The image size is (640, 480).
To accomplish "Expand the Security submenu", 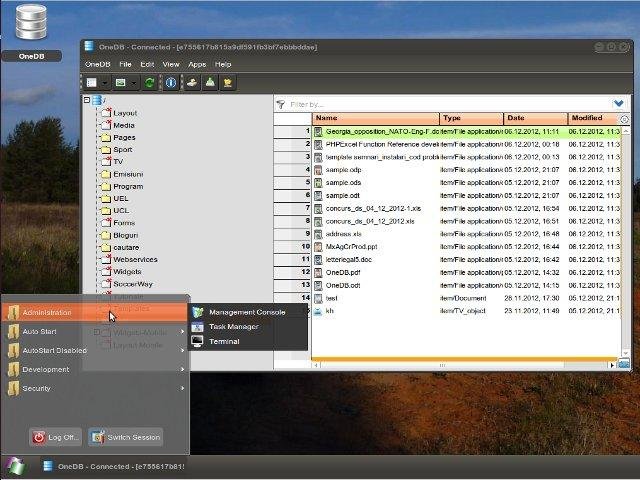I will click(x=95, y=388).
